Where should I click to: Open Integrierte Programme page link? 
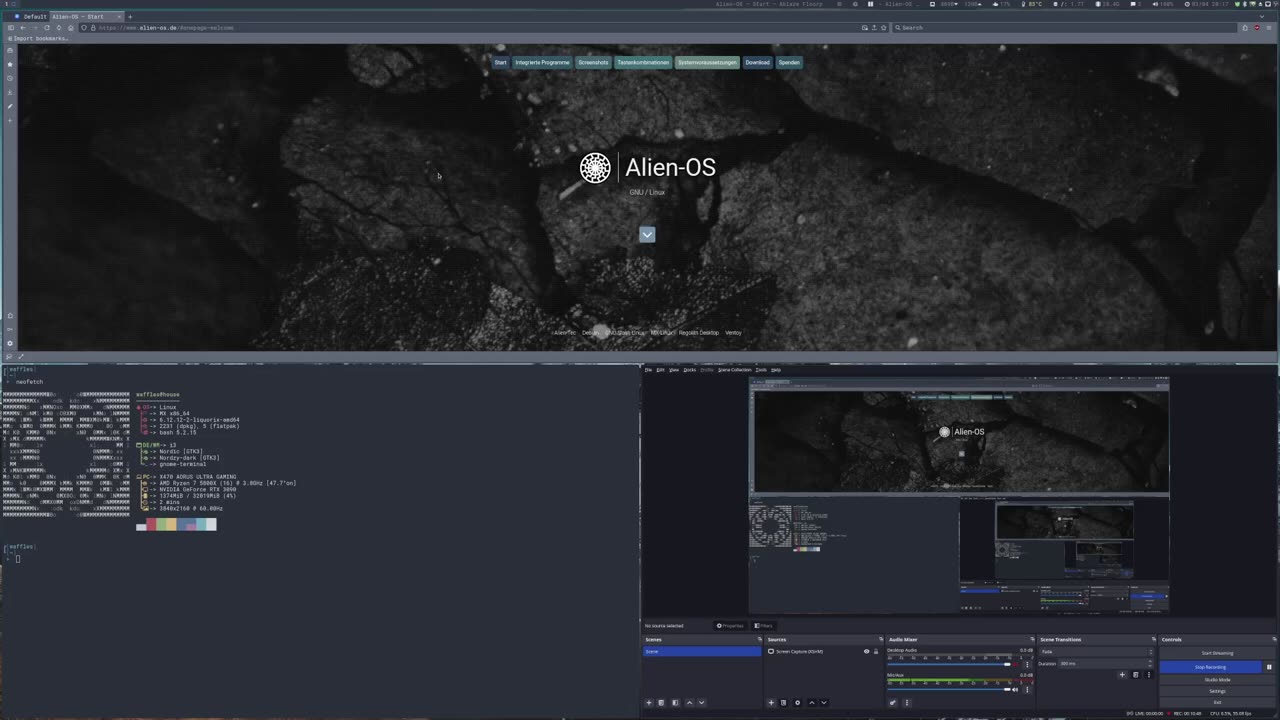pos(542,62)
